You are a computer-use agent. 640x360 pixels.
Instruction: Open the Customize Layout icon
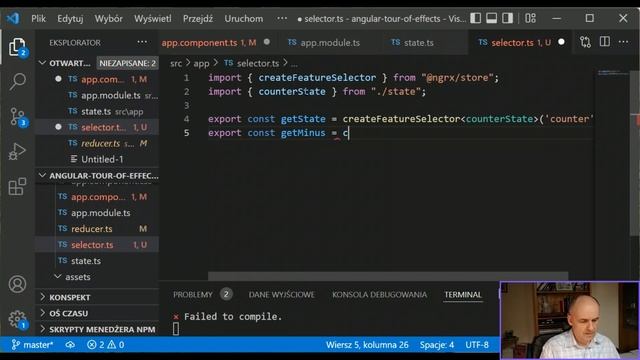tap(530, 18)
